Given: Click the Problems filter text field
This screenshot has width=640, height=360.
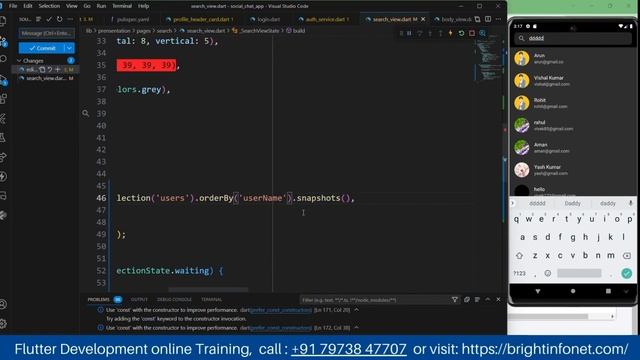Looking at the screenshot, I should (374, 300).
